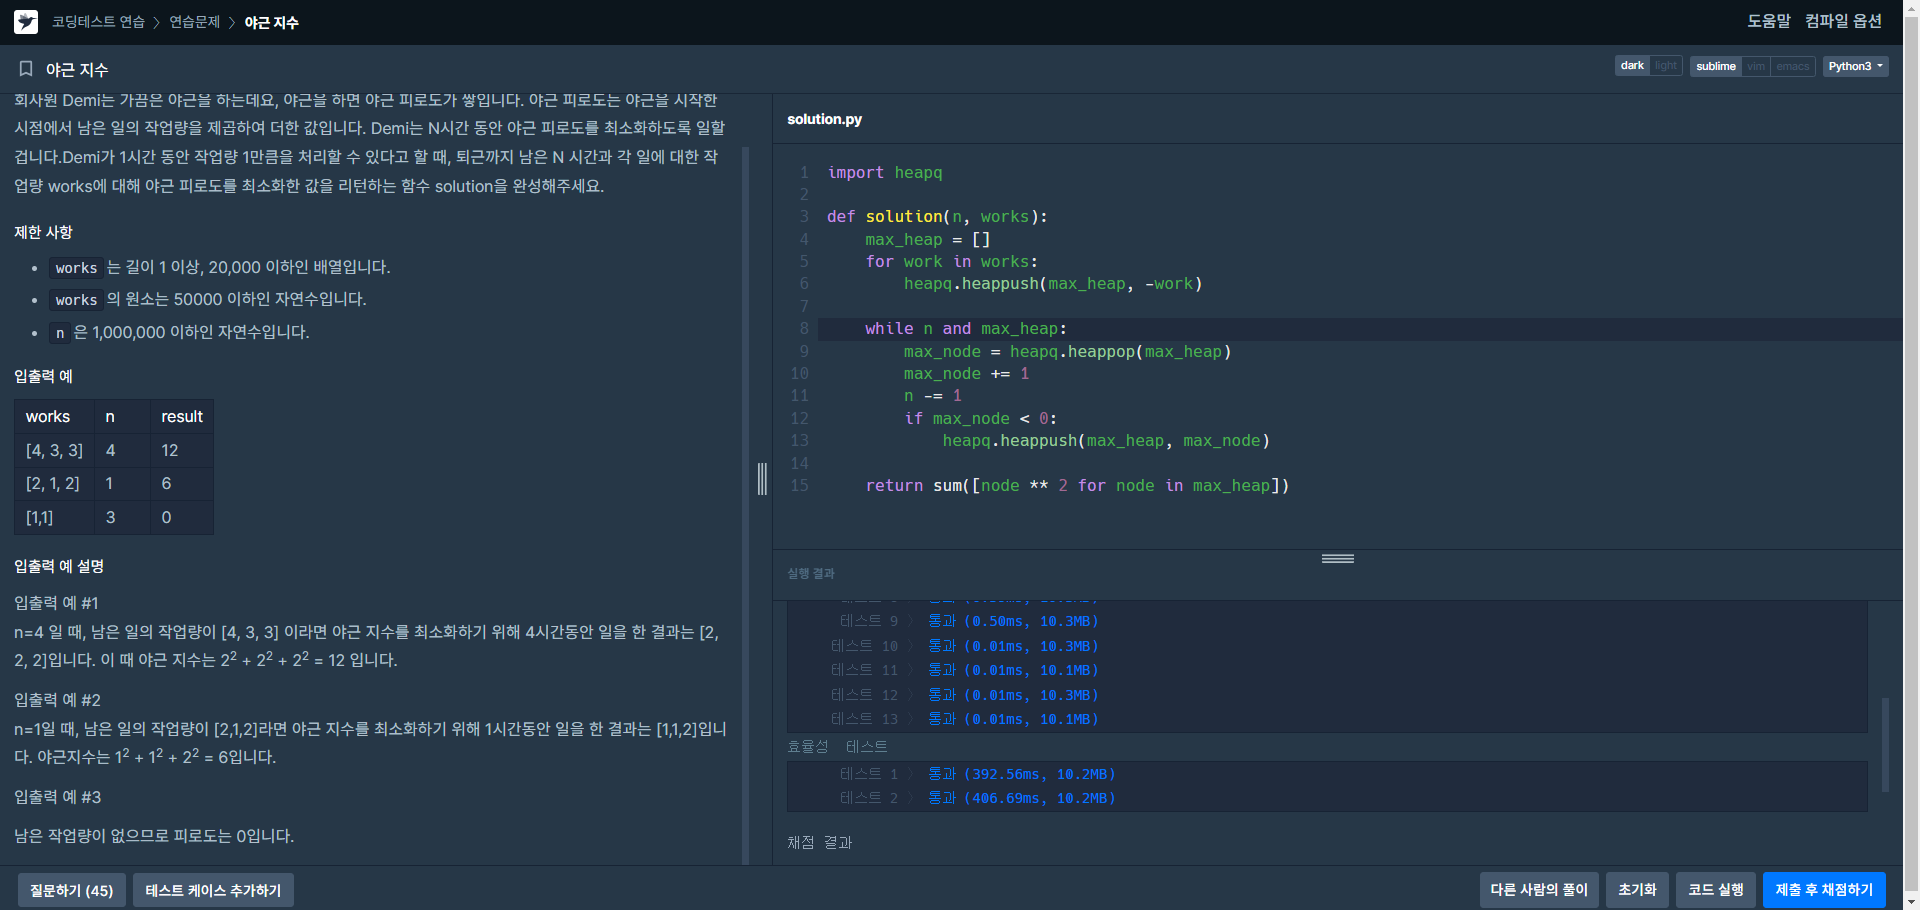Click the 테스트 13 result row
The width and height of the screenshot is (1920, 910).
[964, 719]
